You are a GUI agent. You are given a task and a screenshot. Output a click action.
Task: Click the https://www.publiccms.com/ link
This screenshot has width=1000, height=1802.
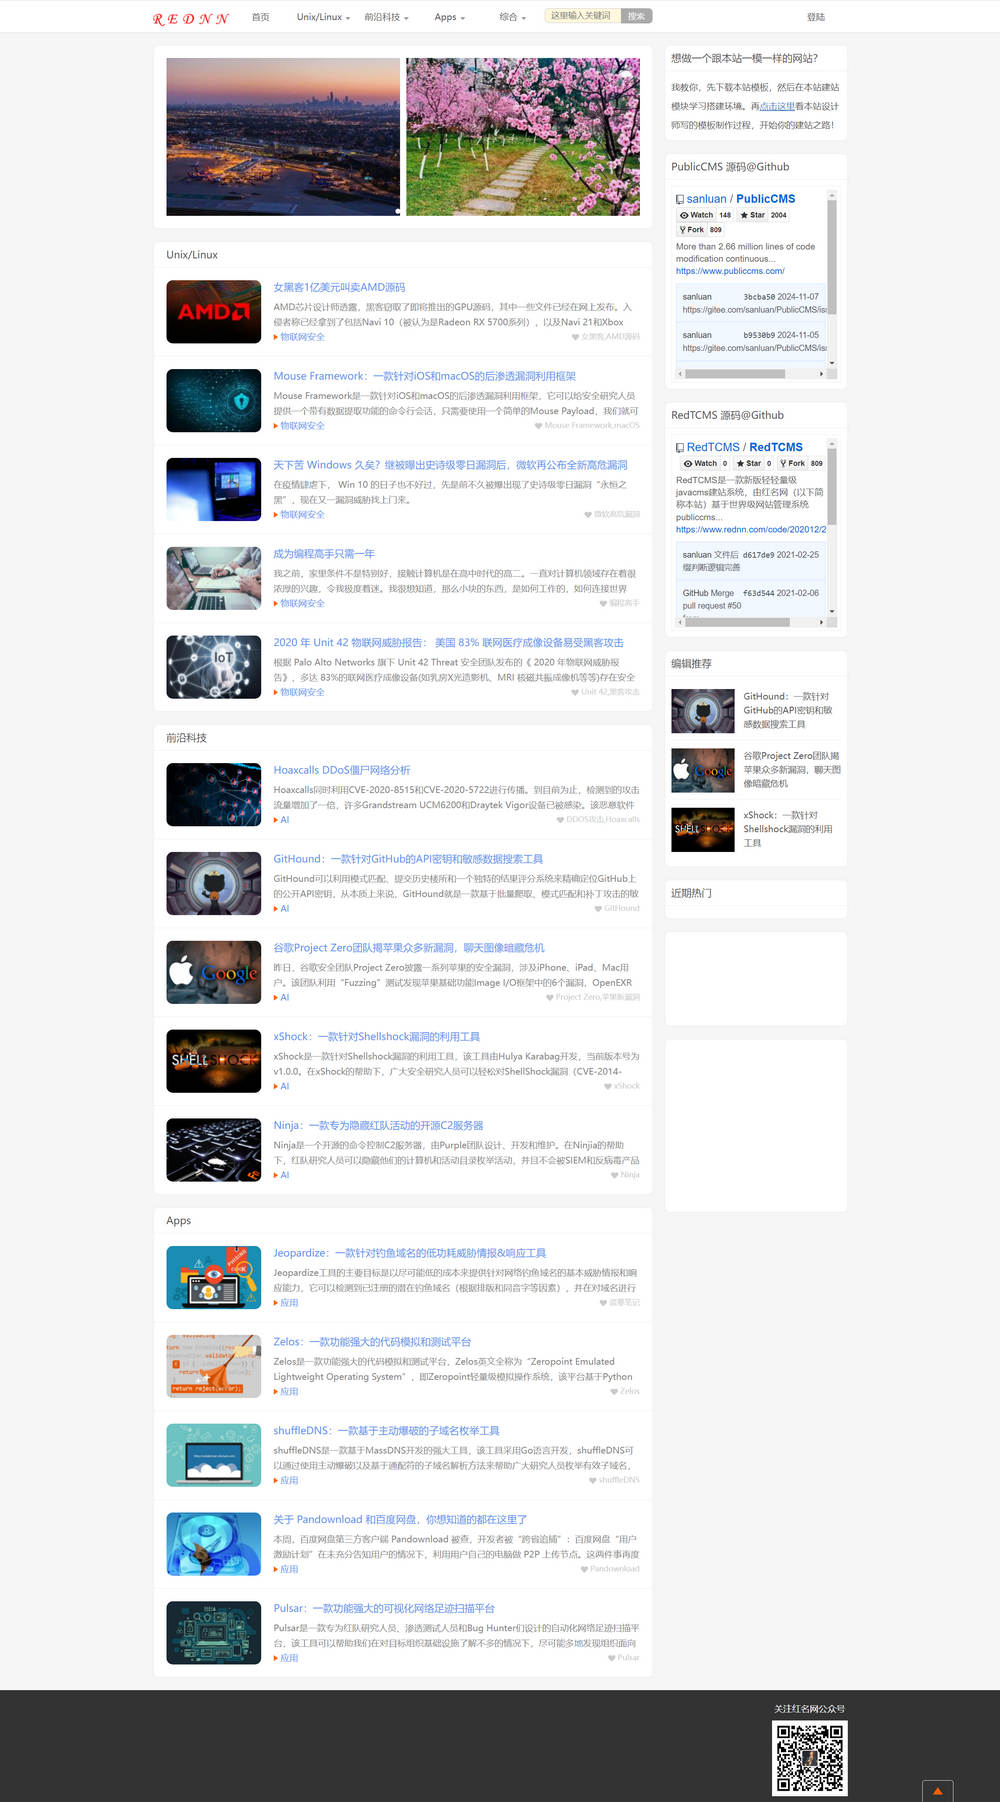click(x=730, y=271)
